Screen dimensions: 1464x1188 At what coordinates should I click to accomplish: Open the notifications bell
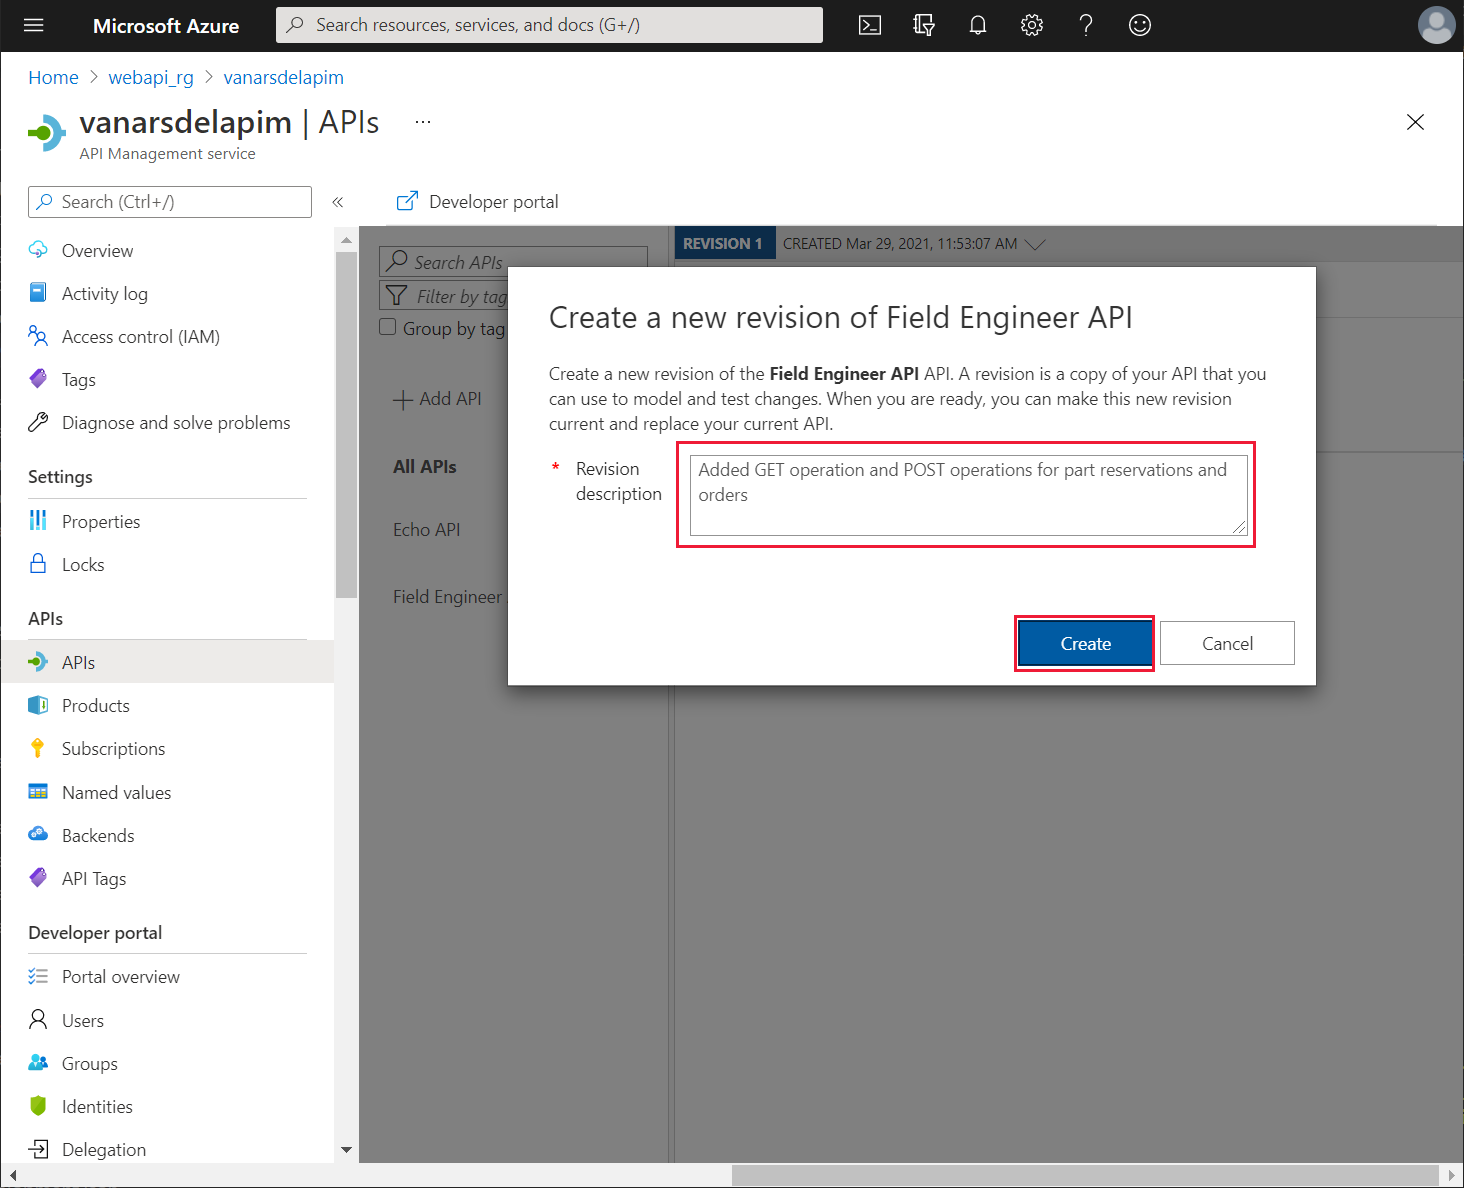coord(978,25)
